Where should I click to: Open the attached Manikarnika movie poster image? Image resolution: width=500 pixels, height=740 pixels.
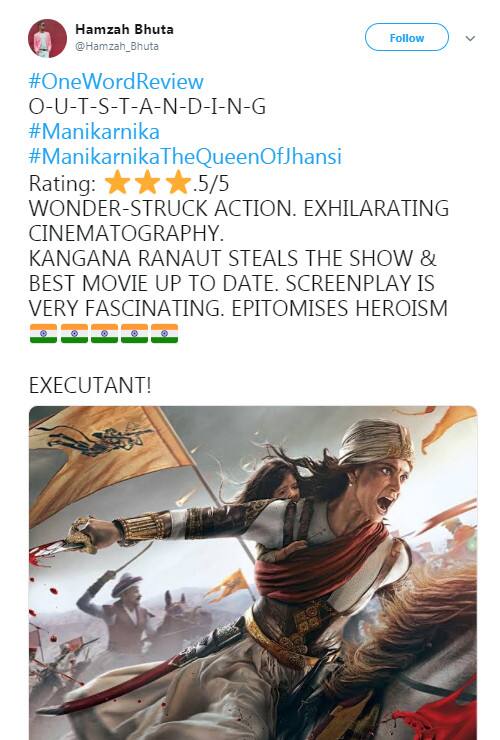tap(253, 572)
